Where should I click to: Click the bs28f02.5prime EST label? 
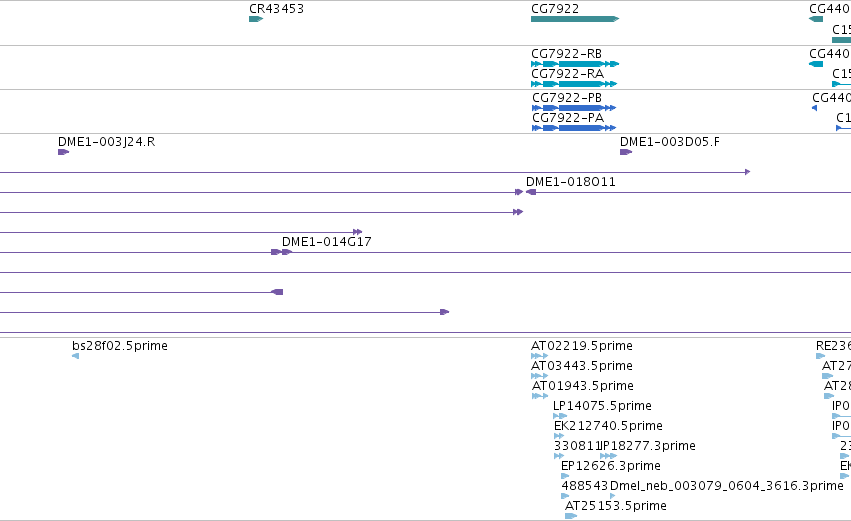click(x=120, y=346)
